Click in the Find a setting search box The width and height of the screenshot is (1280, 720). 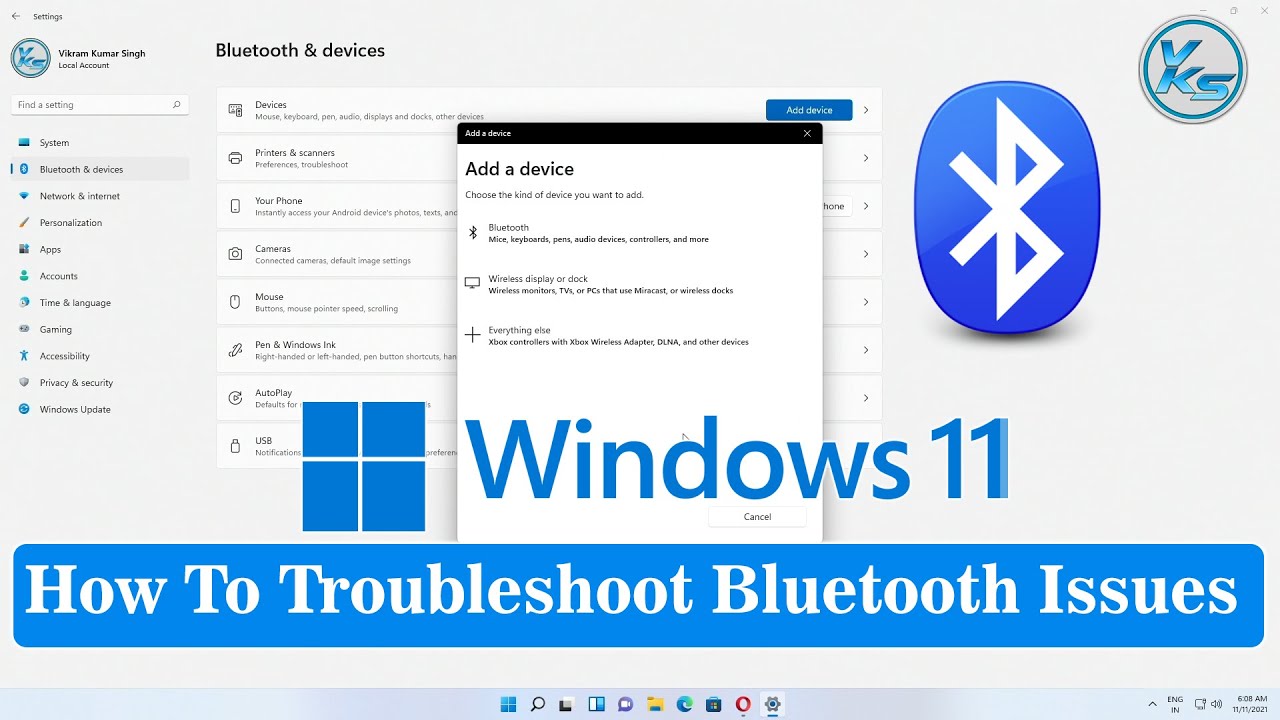99,105
